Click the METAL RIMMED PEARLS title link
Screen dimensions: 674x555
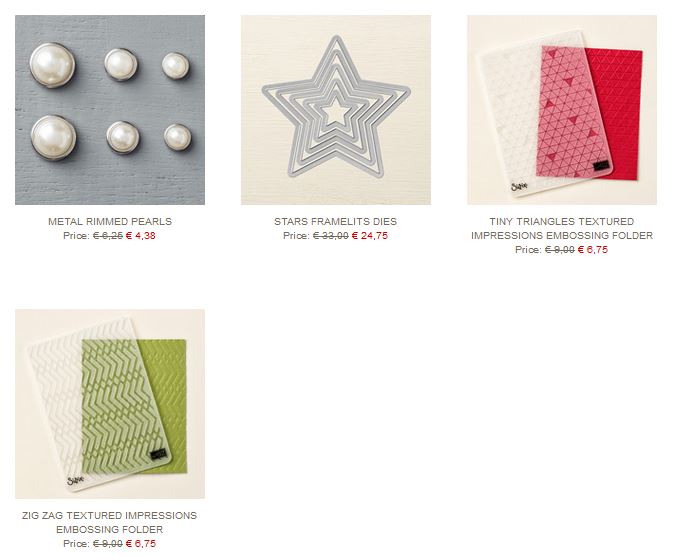(110, 221)
